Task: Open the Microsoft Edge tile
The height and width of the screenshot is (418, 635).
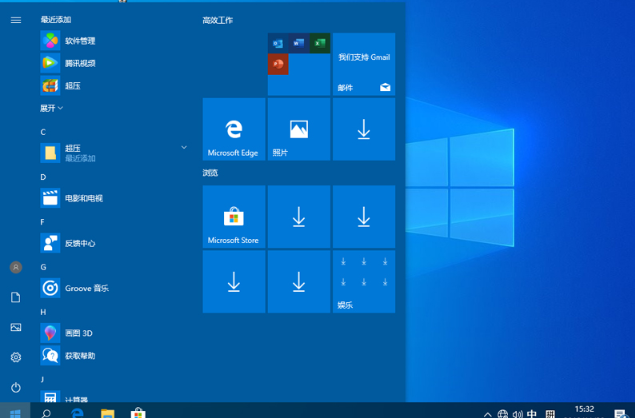Action: (234, 129)
